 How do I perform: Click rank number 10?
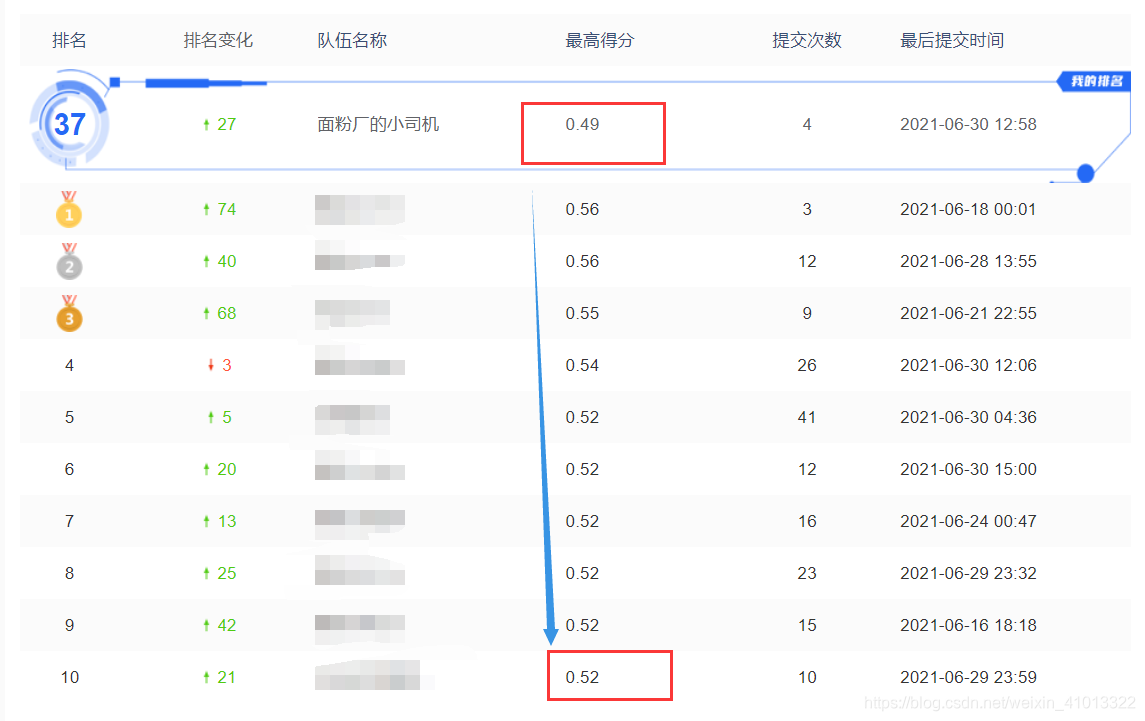[69, 677]
